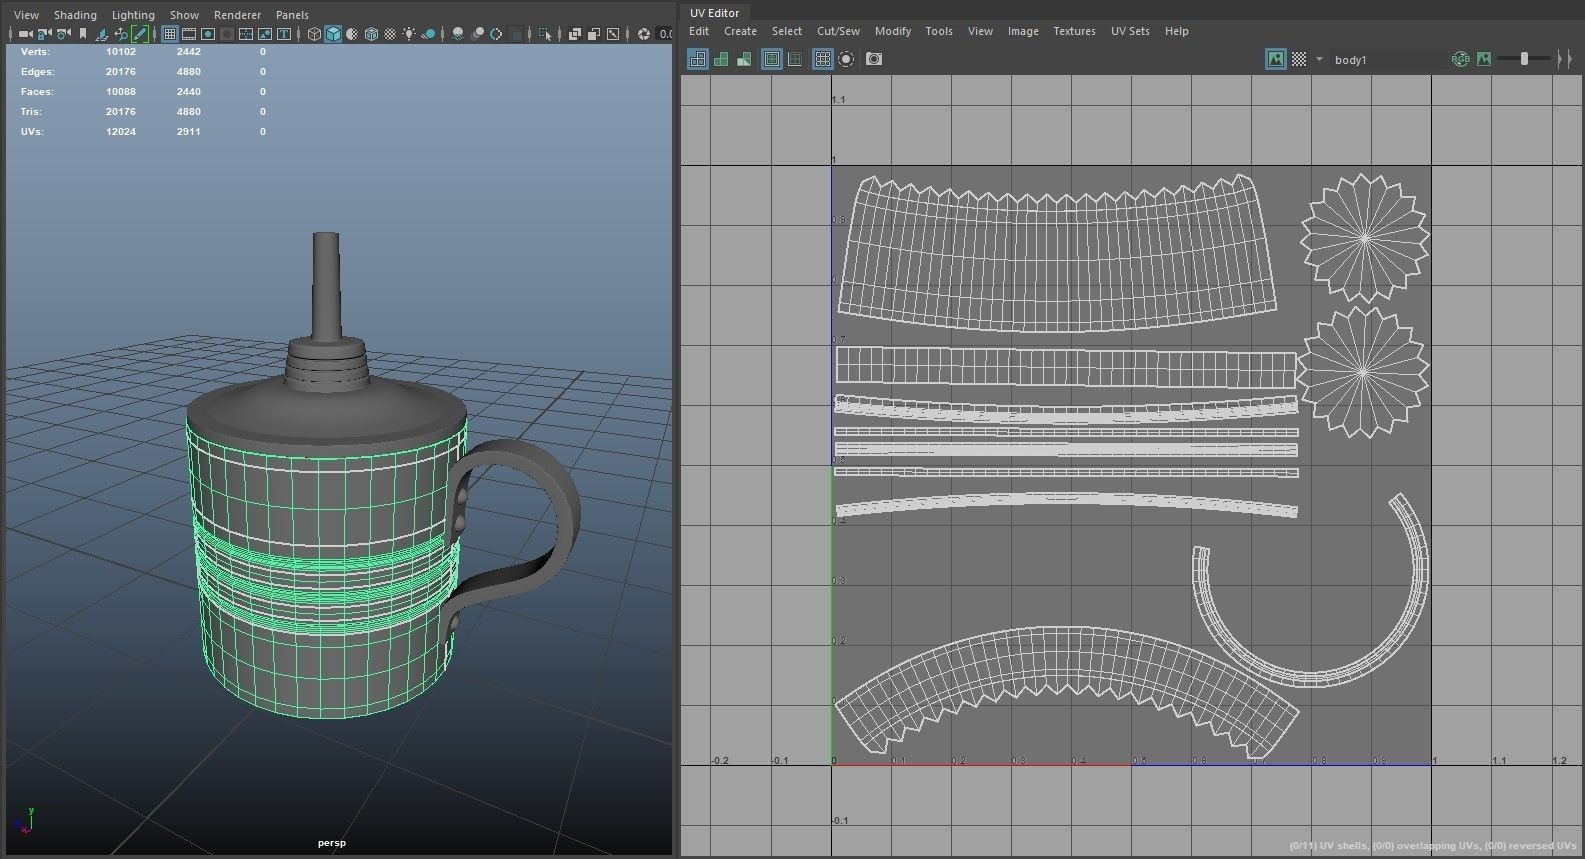Open the Renderer menu

pyautogui.click(x=237, y=15)
